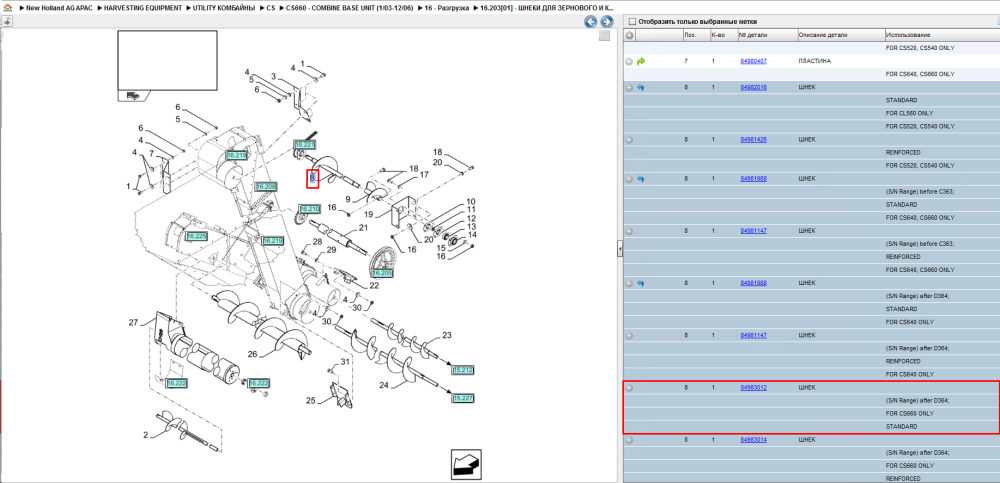
Task: Sort by 'Описание детали' column header
Action: point(841,35)
